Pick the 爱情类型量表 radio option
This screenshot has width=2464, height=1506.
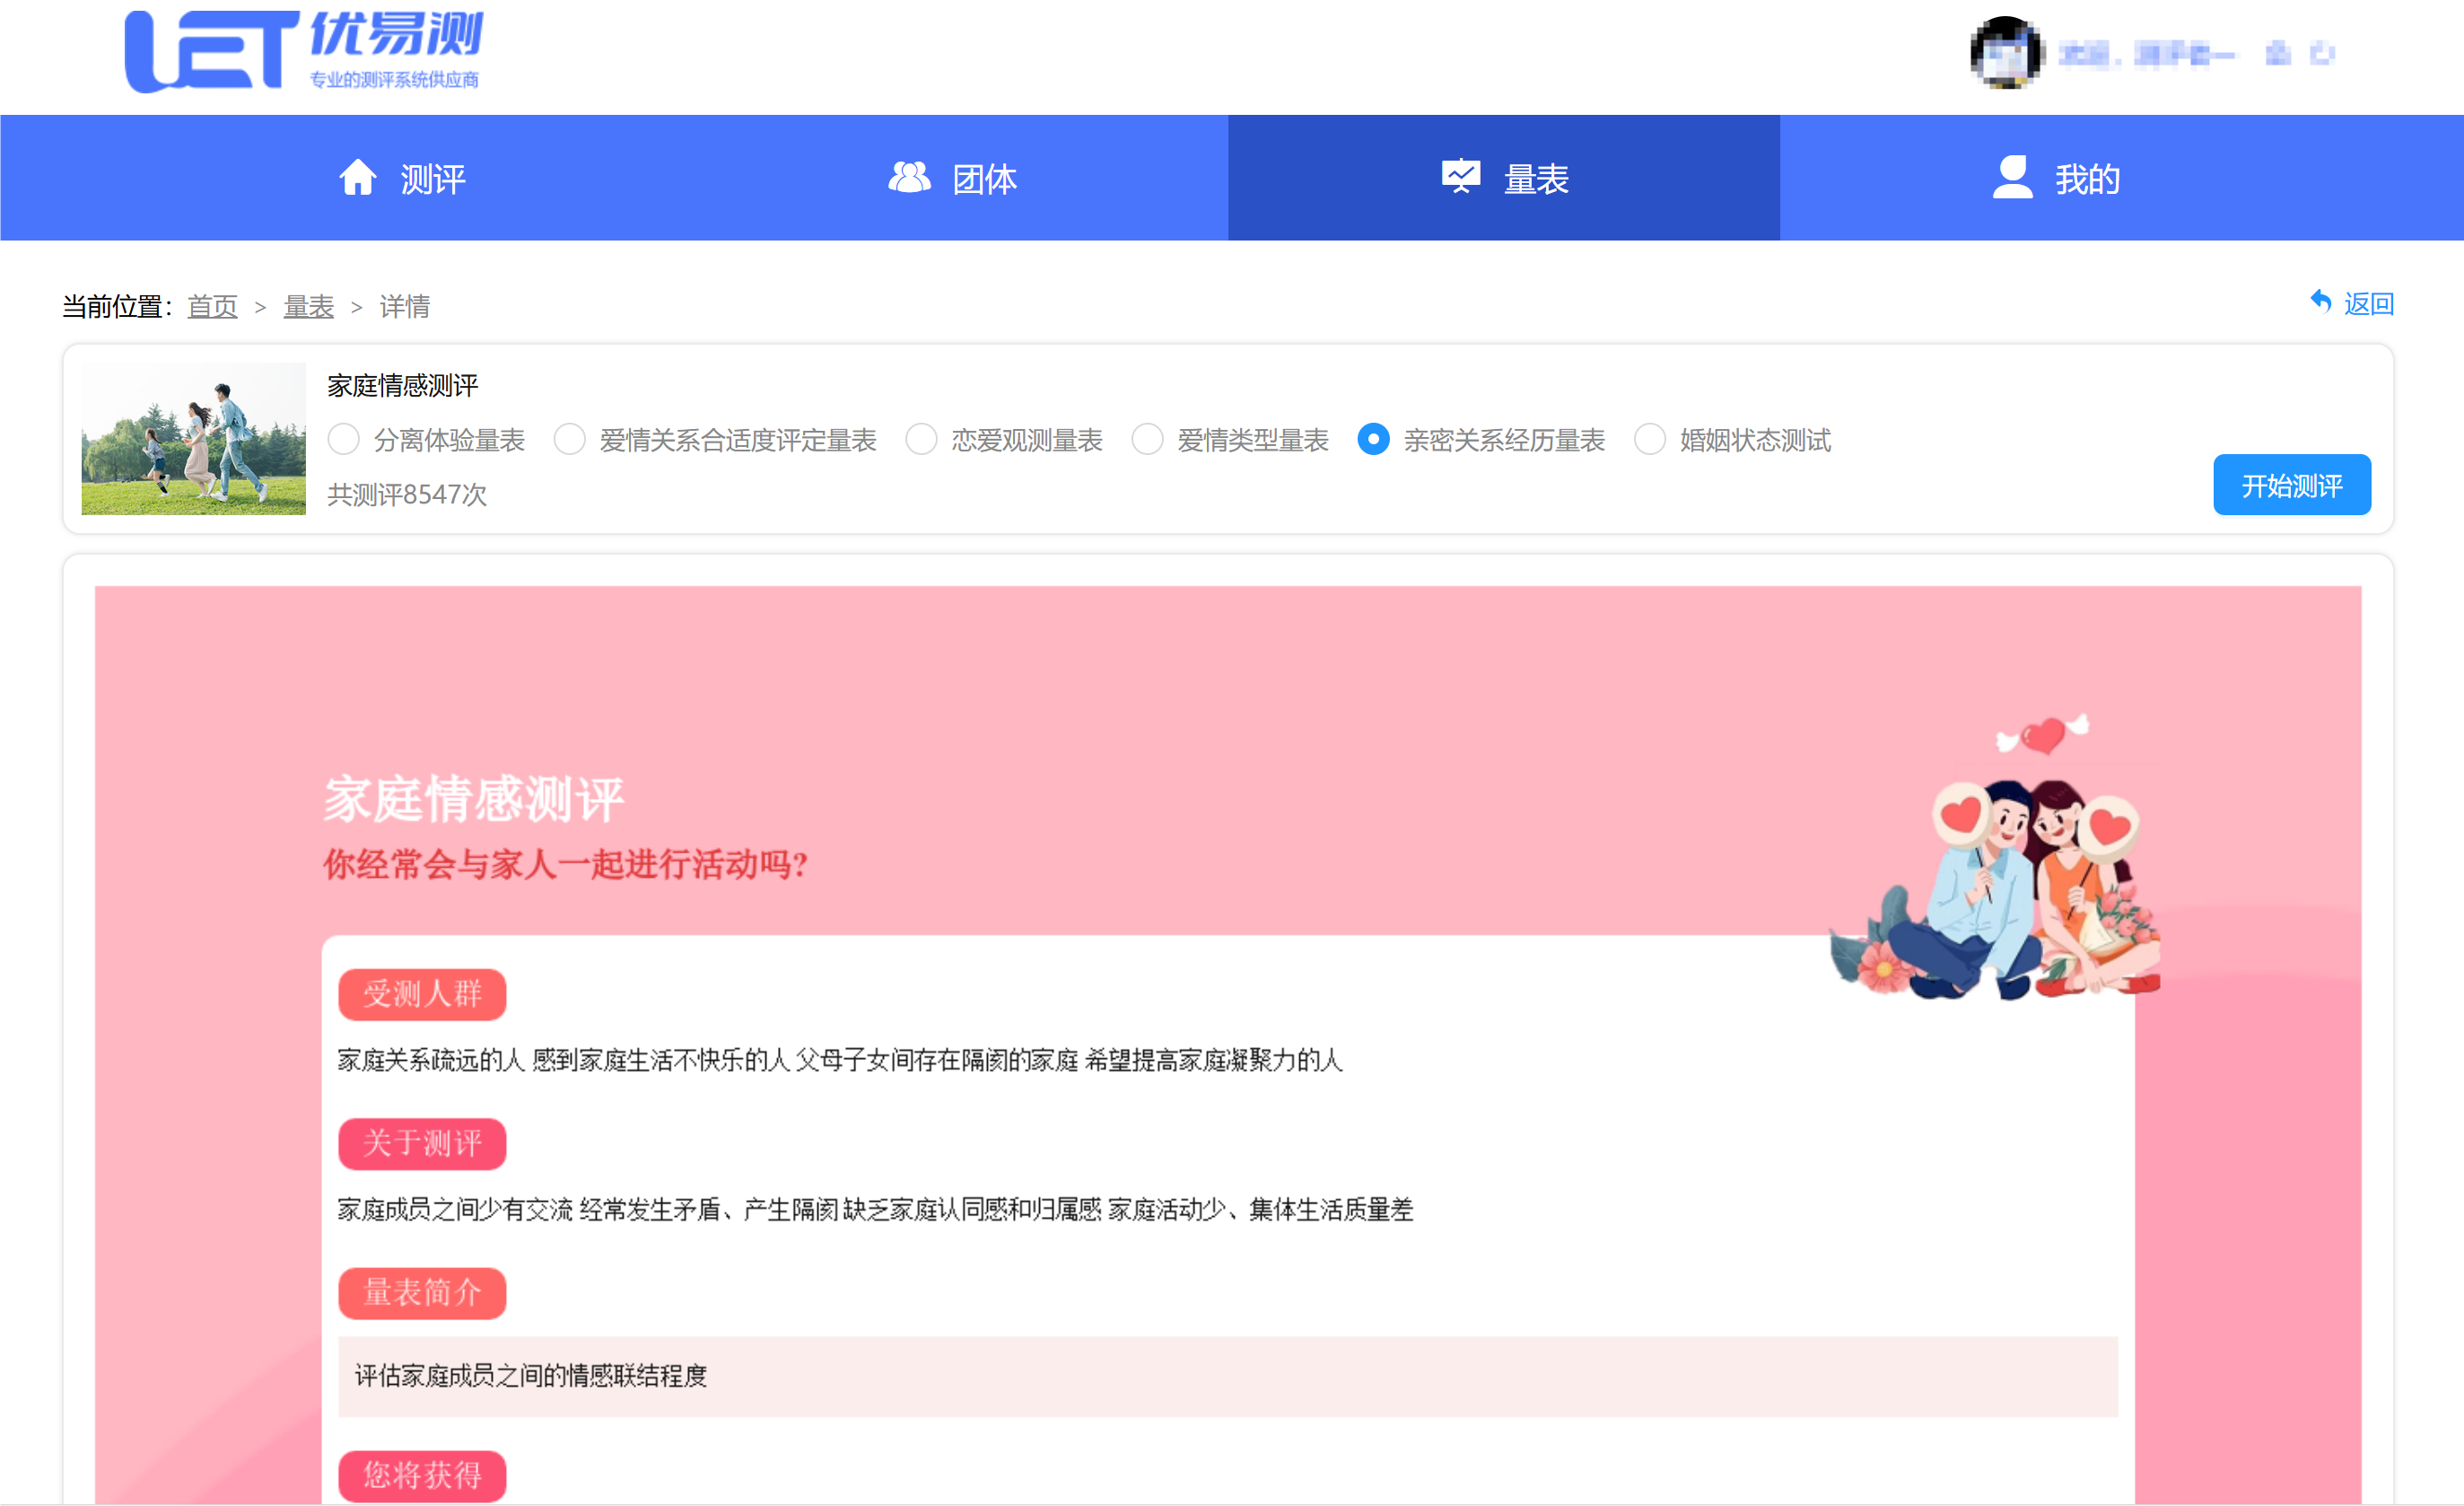(1147, 439)
